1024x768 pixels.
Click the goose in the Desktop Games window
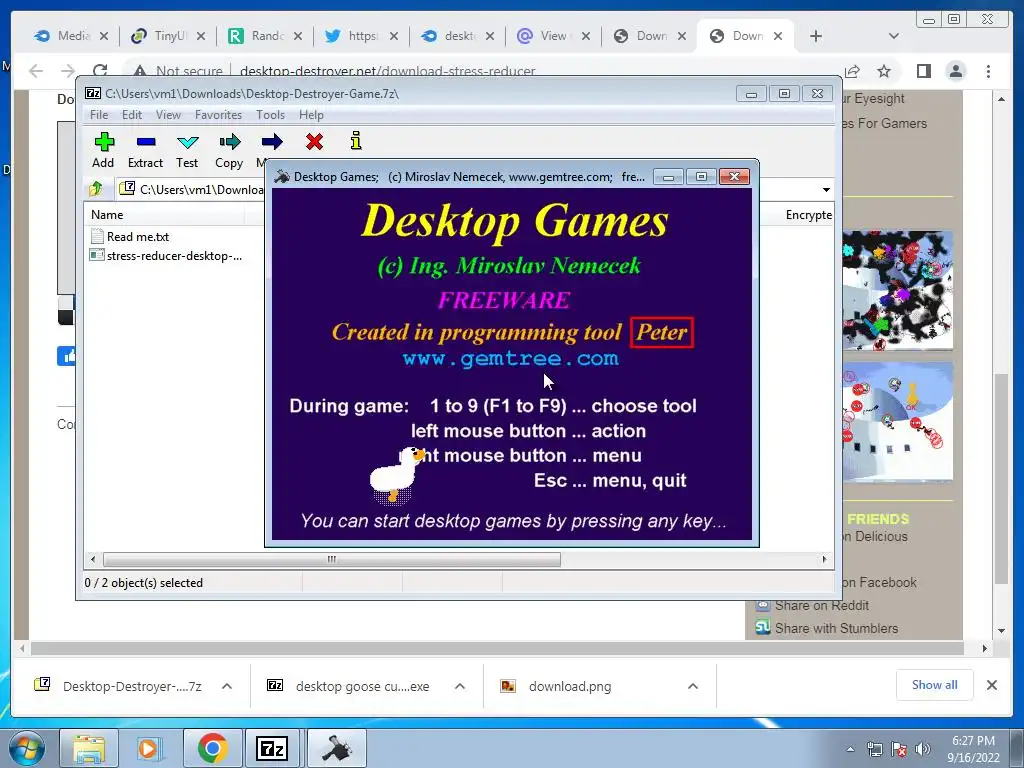(x=395, y=475)
